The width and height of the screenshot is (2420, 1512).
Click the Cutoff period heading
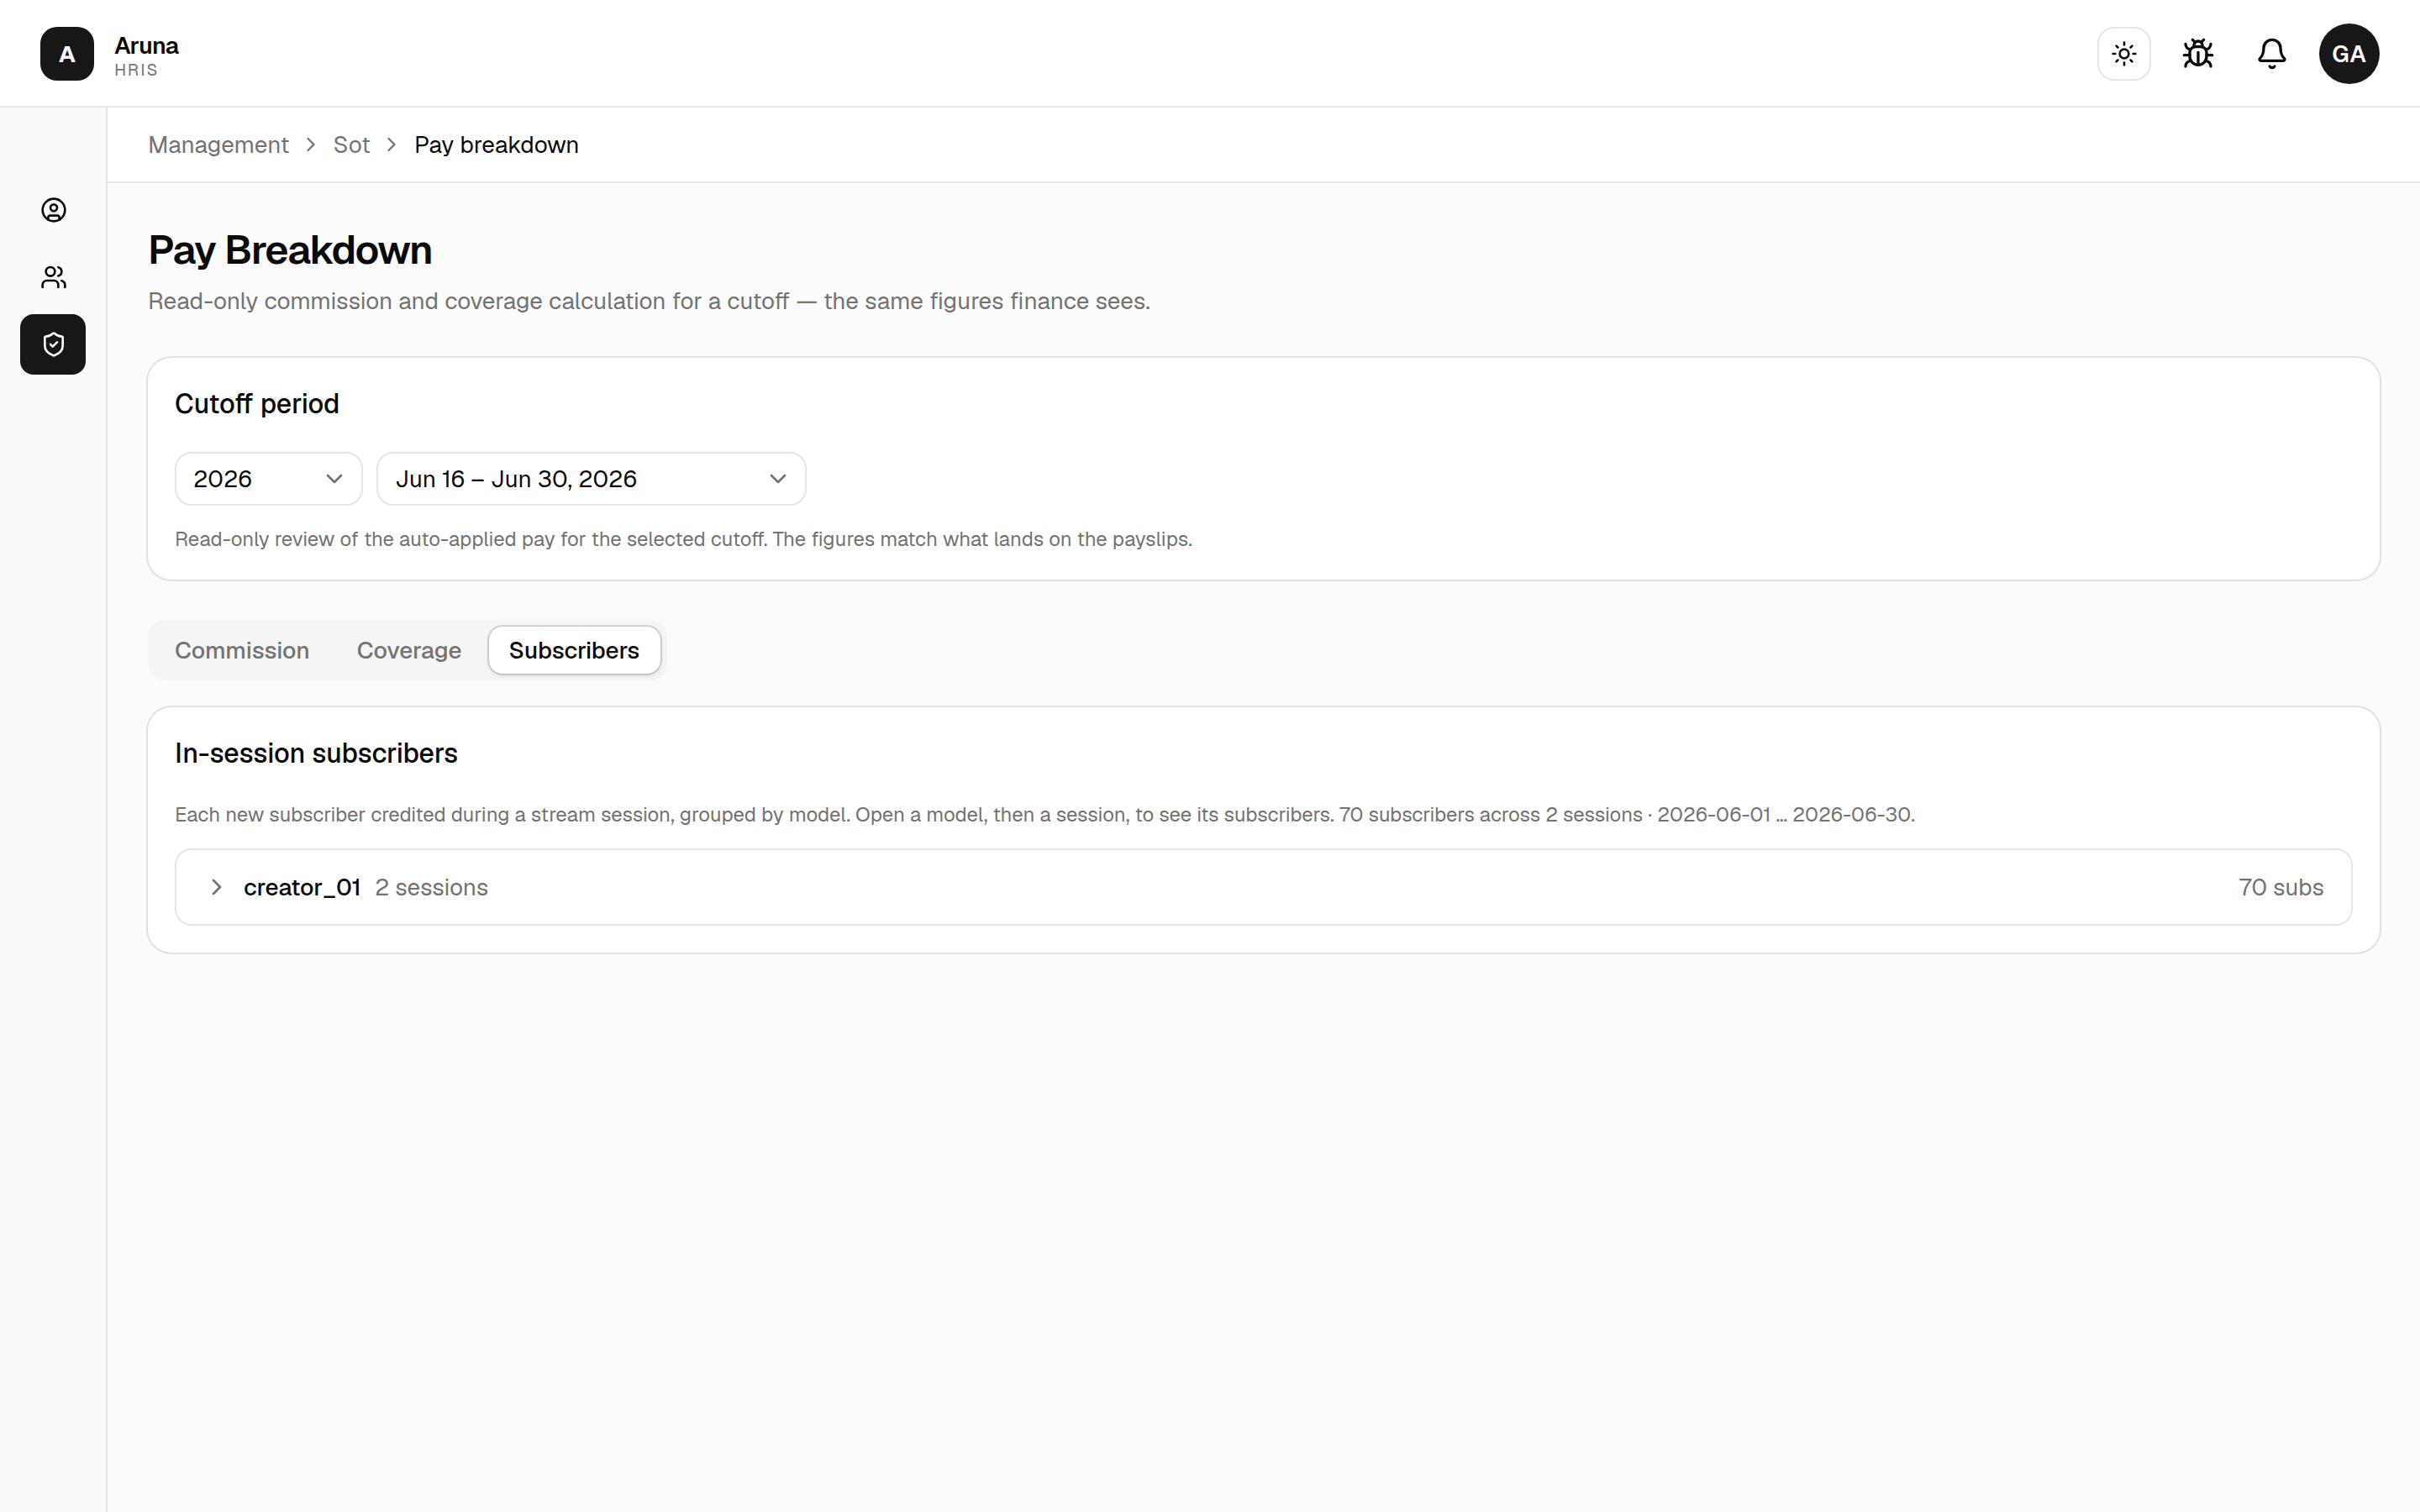coord(257,404)
